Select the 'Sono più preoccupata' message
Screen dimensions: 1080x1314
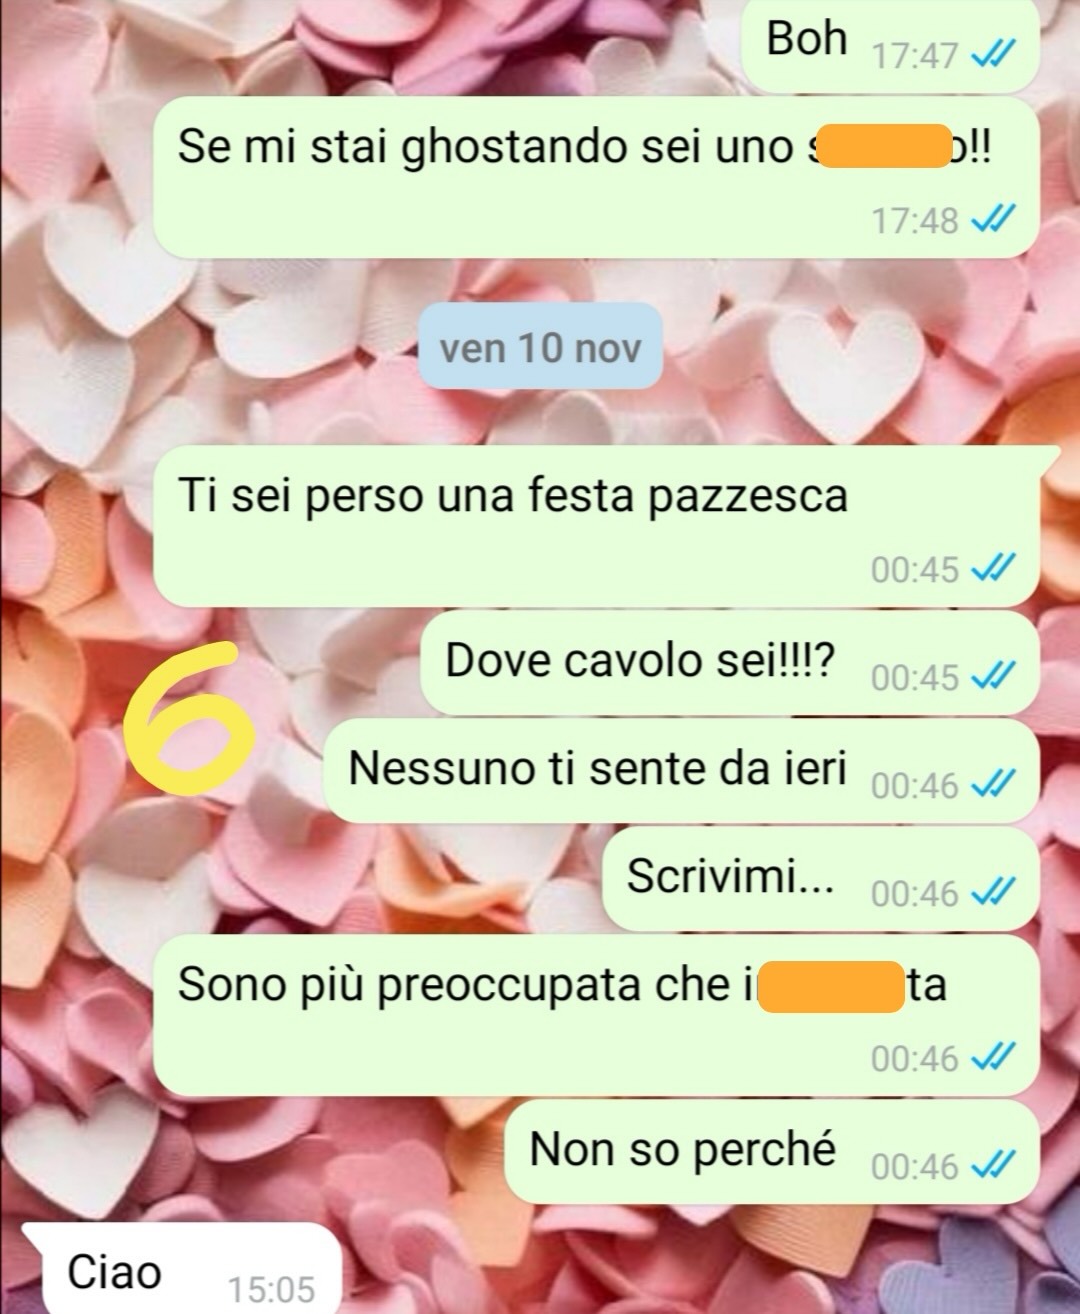(596, 1014)
